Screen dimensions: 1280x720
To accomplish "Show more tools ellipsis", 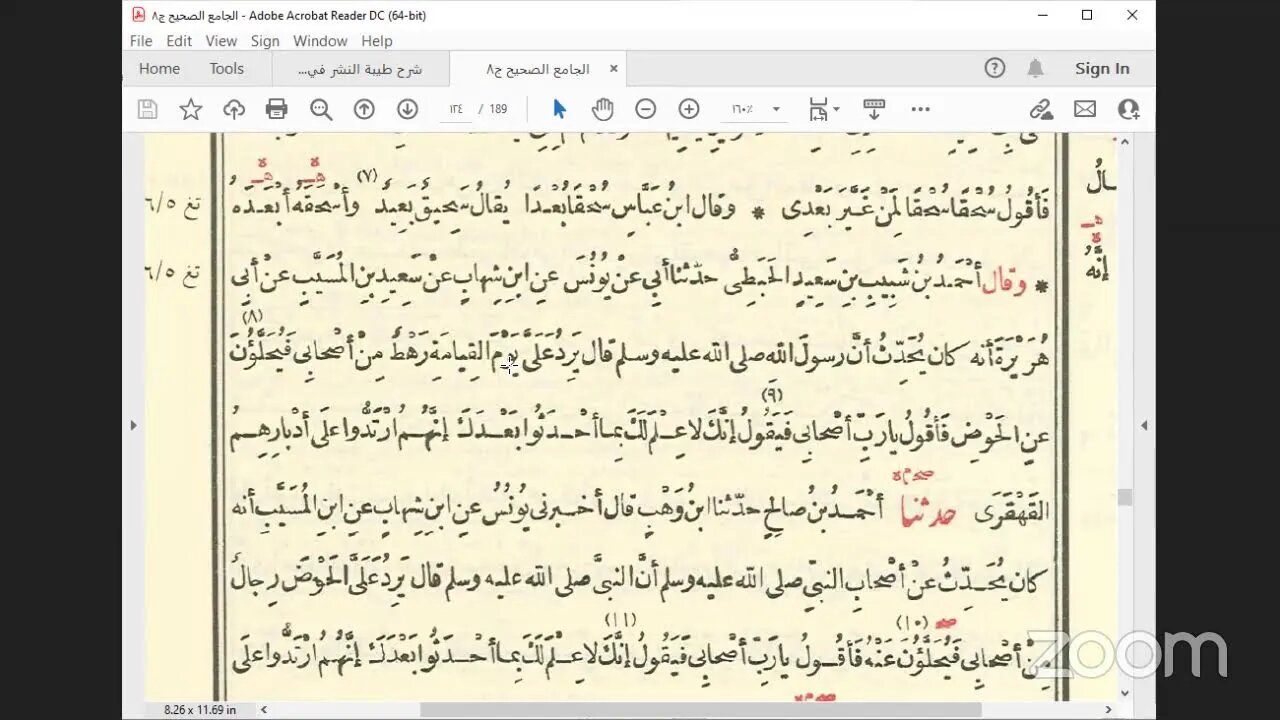I will [921, 109].
